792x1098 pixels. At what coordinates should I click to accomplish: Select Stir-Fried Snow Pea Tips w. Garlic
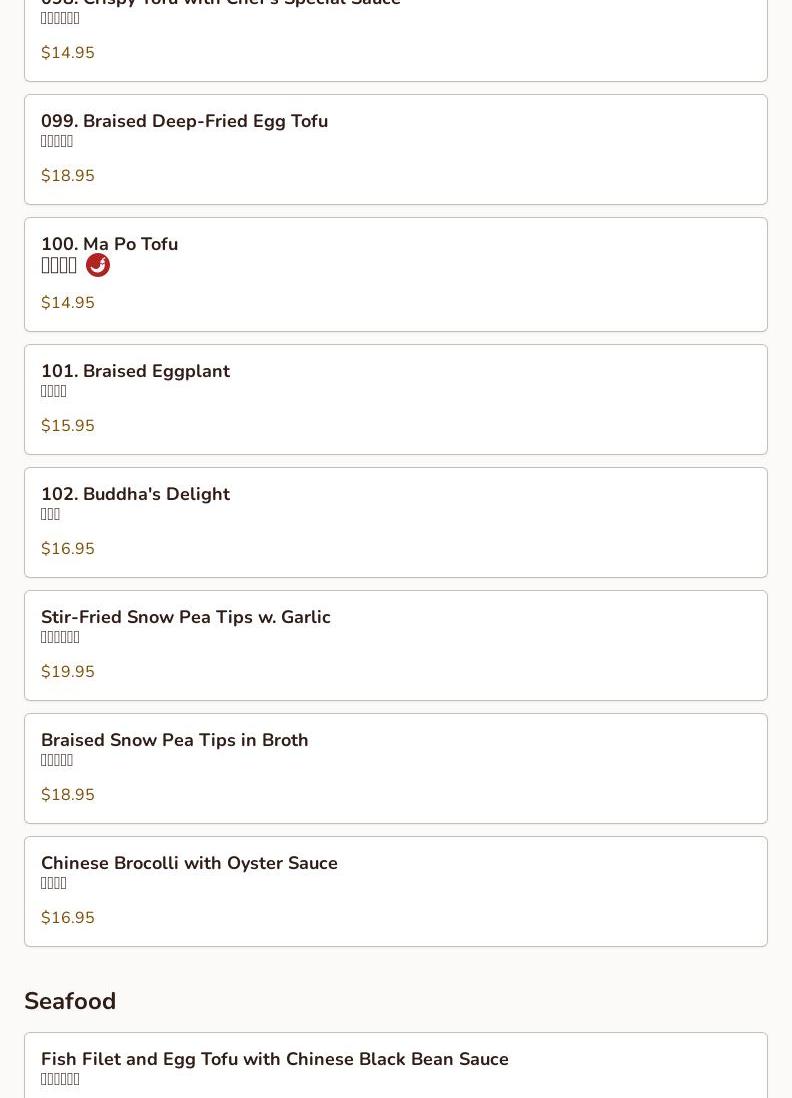point(185,617)
